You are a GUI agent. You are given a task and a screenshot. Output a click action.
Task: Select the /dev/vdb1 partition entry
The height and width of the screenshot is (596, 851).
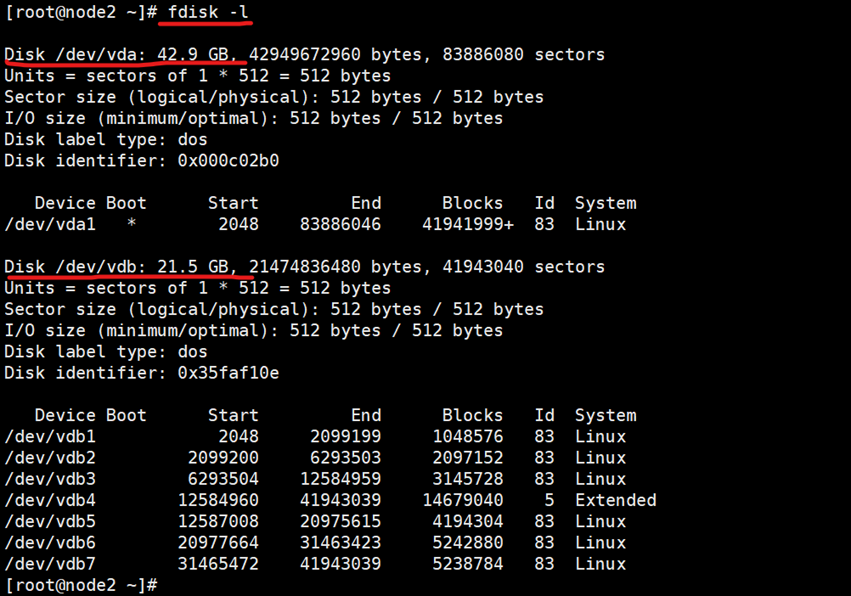click(x=50, y=437)
